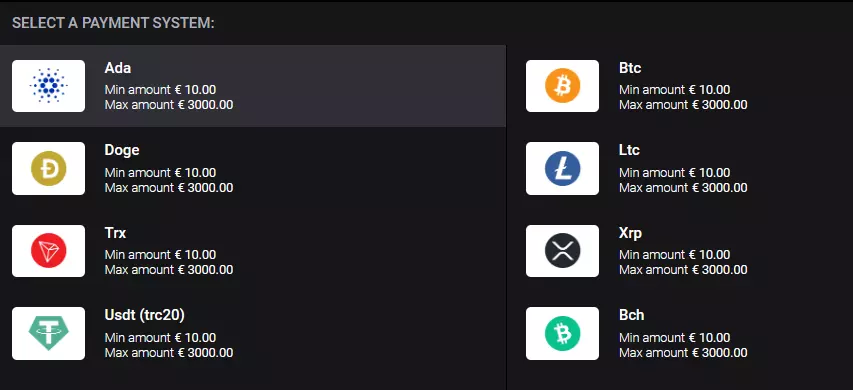Click the orange Bitcoin Btc logo
The width and height of the screenshot is (853, 390).
[x=563, y=86]
